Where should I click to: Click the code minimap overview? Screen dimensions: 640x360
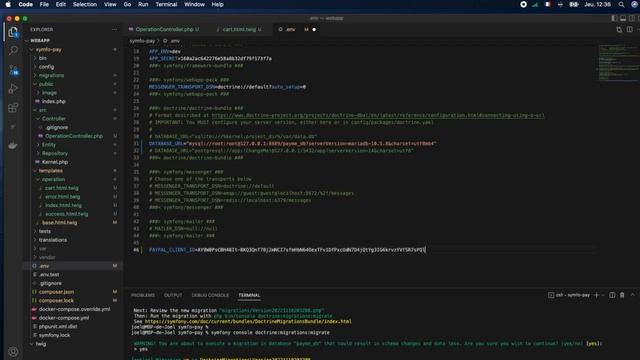point(618,63)
